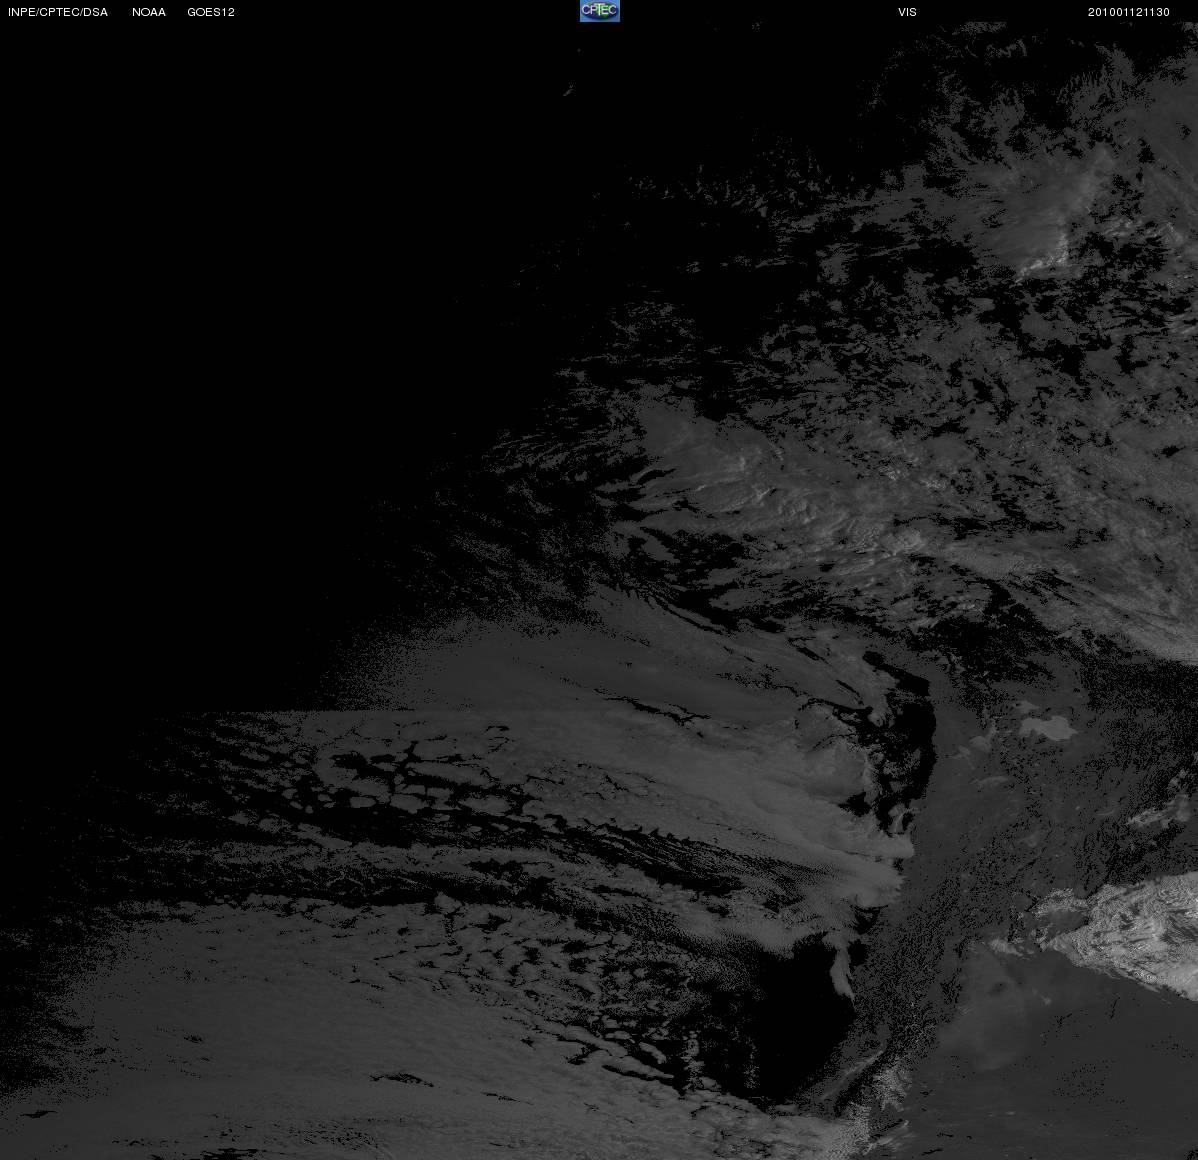
Task: Select the INPE/CPTEC/DSA header text
Action: [58, 12]
